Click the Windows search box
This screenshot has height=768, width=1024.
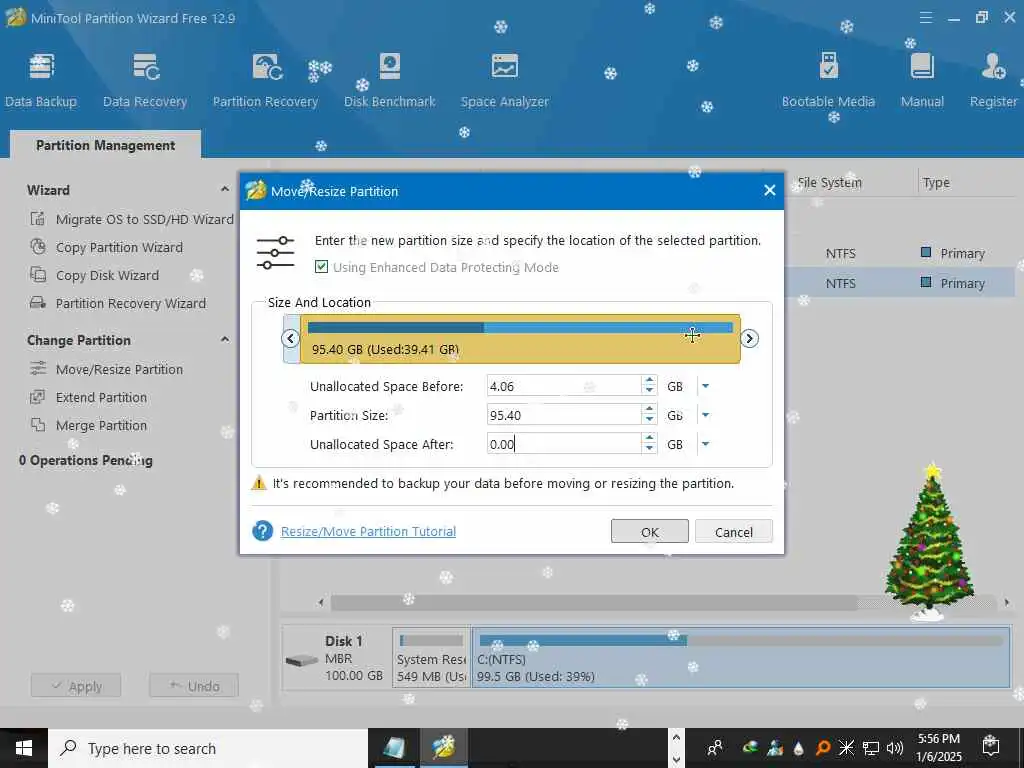[x=208, y=748]
